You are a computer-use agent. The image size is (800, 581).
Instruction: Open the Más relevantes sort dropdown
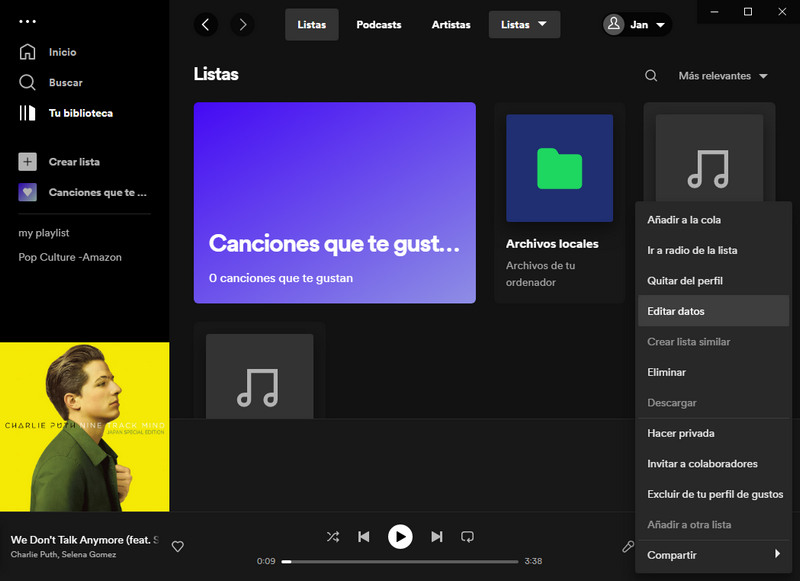[x=722, y=76]
